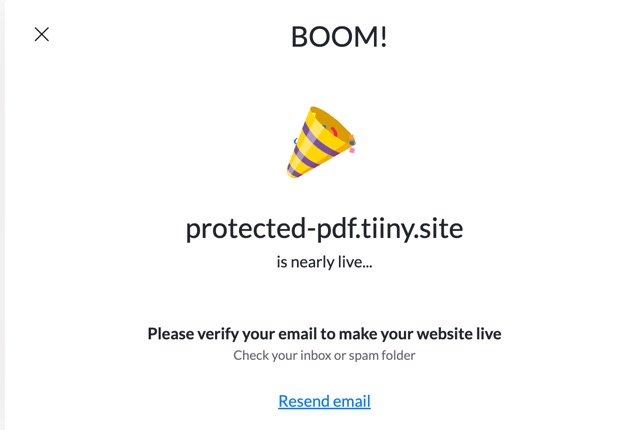
Task: Click the Resend email link
Action: point(324,401)
